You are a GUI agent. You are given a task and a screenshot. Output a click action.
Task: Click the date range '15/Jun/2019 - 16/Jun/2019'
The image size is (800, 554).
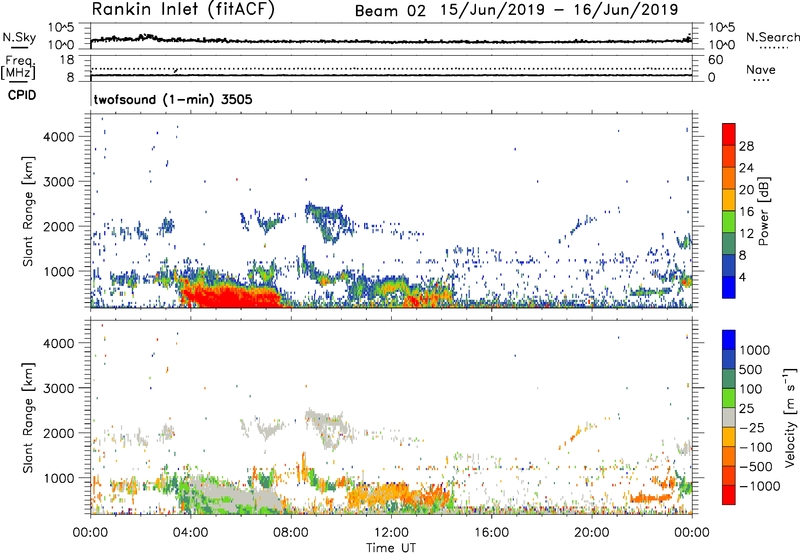click(559, 10)
